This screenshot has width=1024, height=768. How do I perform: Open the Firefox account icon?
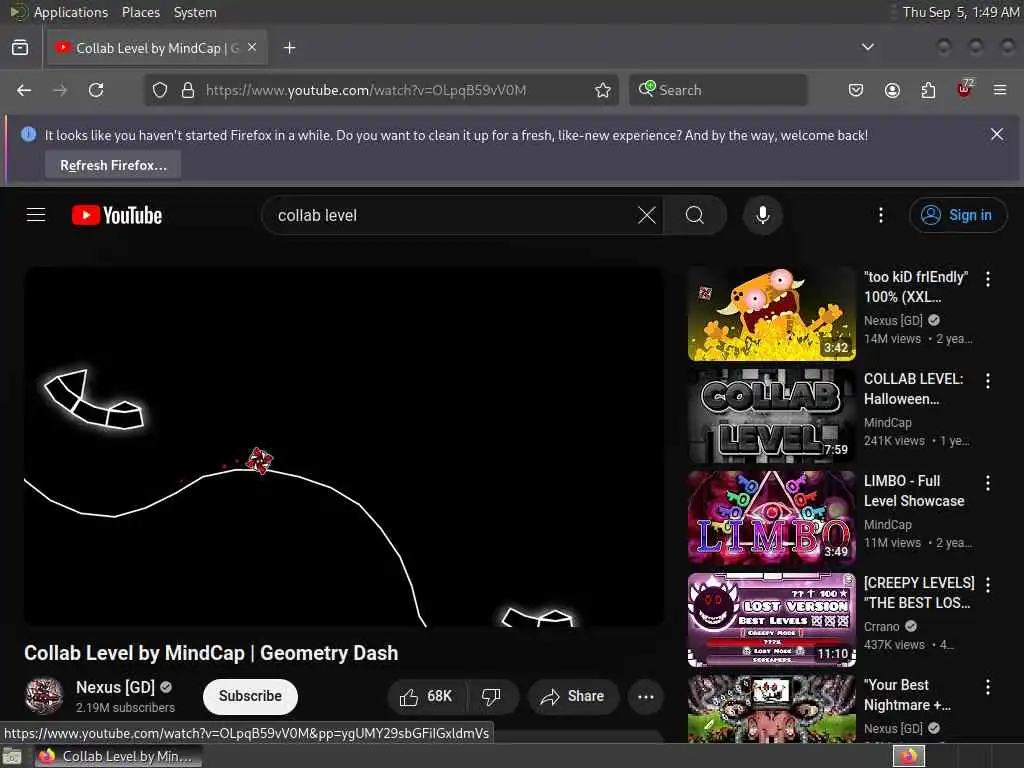pos(892,90)
